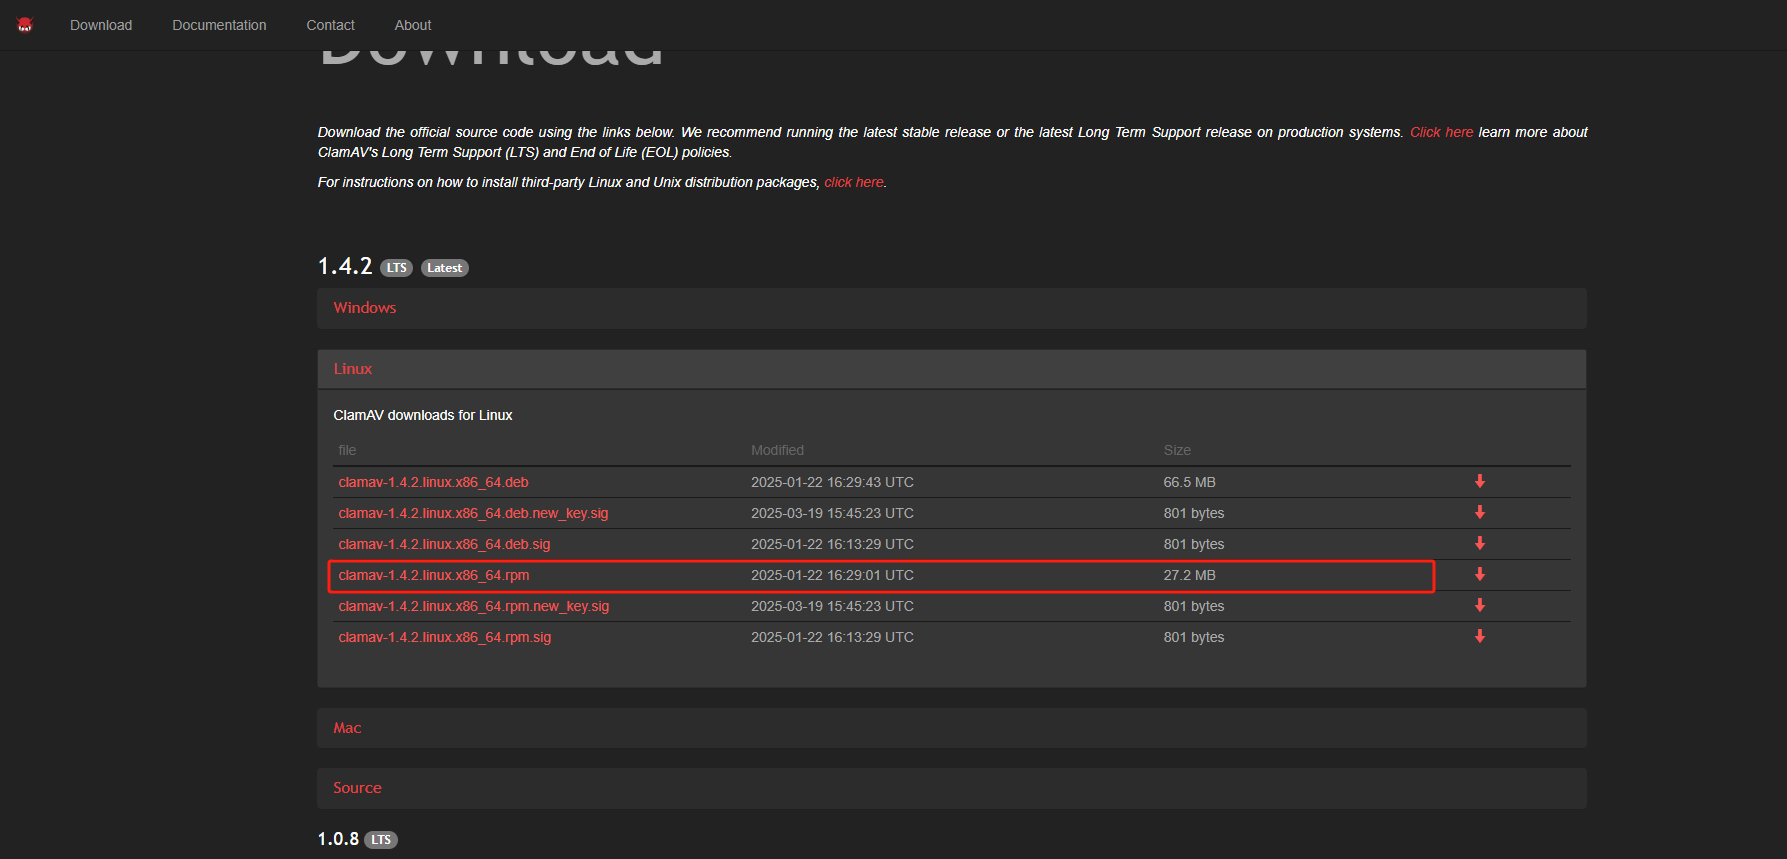Image resolution: width=1787 pixels, height=859 pixels.
Task: Click the ClamAV logo icon
Action: pyautogui.click(x=25, y=25)
